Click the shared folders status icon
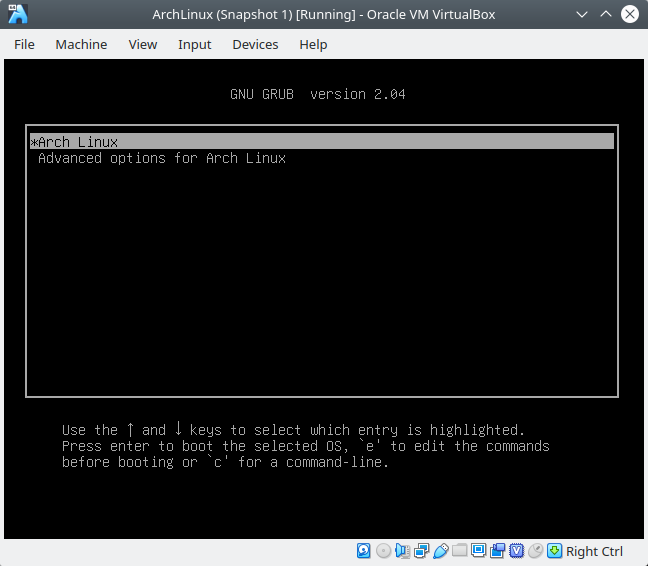648x566 pixels. tap(460, 551)
